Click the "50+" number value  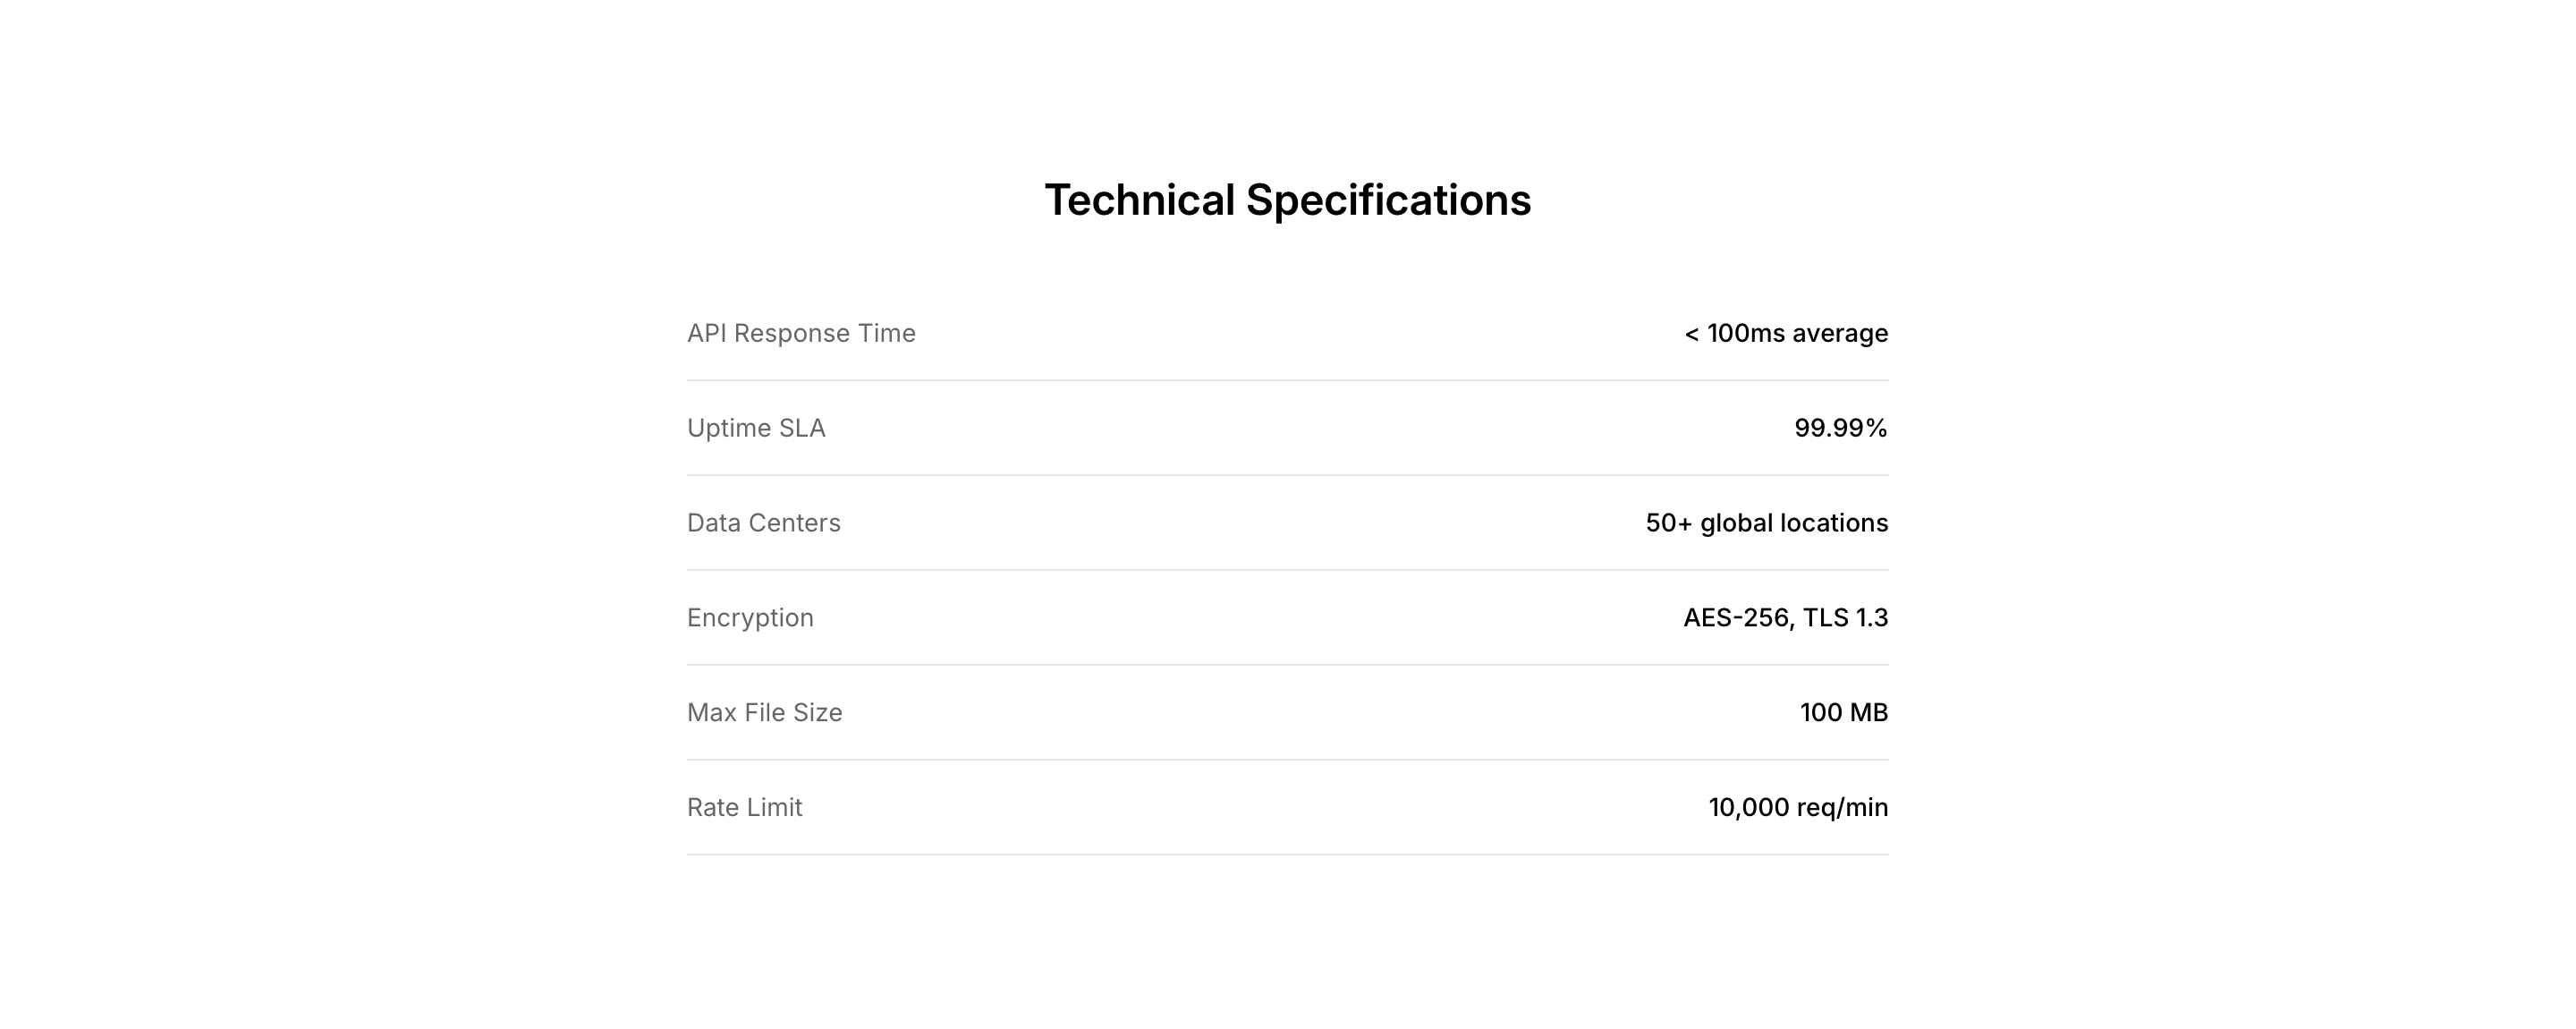[1668, 523]
